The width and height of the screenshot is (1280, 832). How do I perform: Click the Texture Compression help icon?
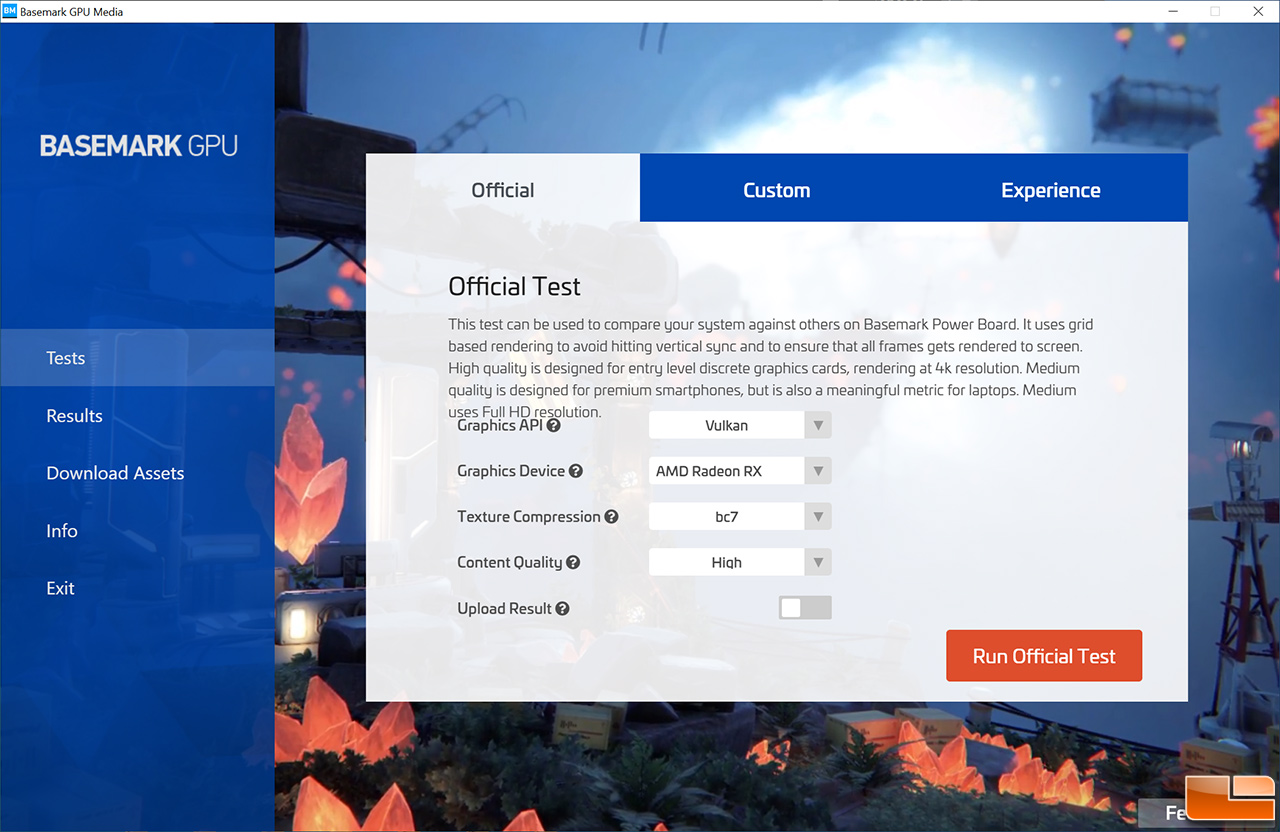tap(612, 517)
